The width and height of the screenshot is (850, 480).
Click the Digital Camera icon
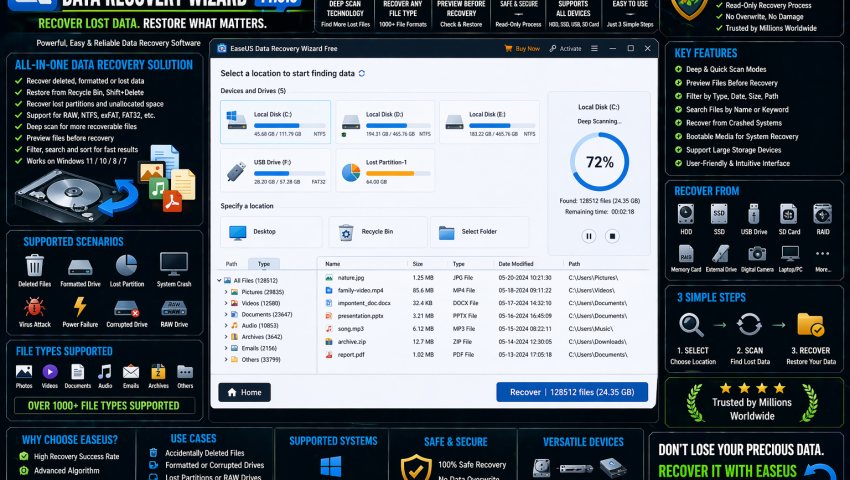click(x=757, y=253)
